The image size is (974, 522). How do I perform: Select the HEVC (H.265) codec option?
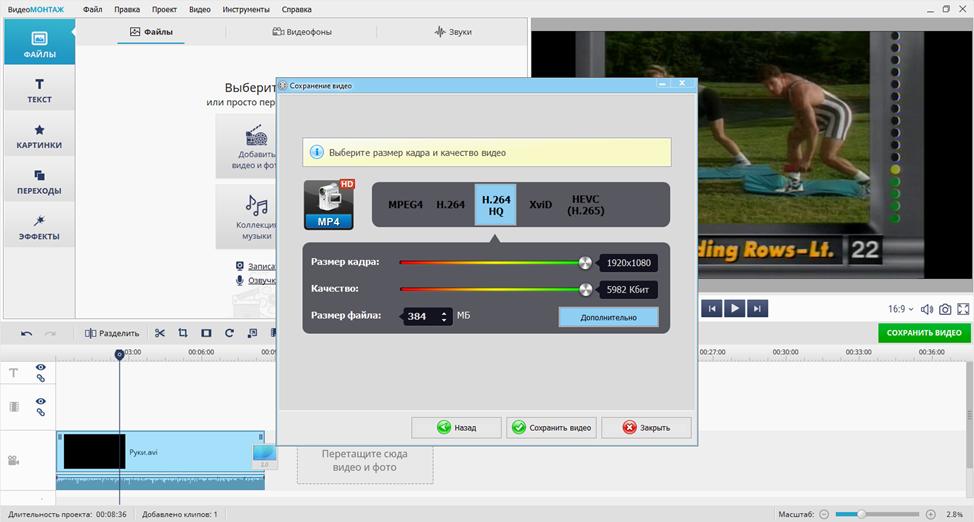pyautogui.click(x=585, y=205)
